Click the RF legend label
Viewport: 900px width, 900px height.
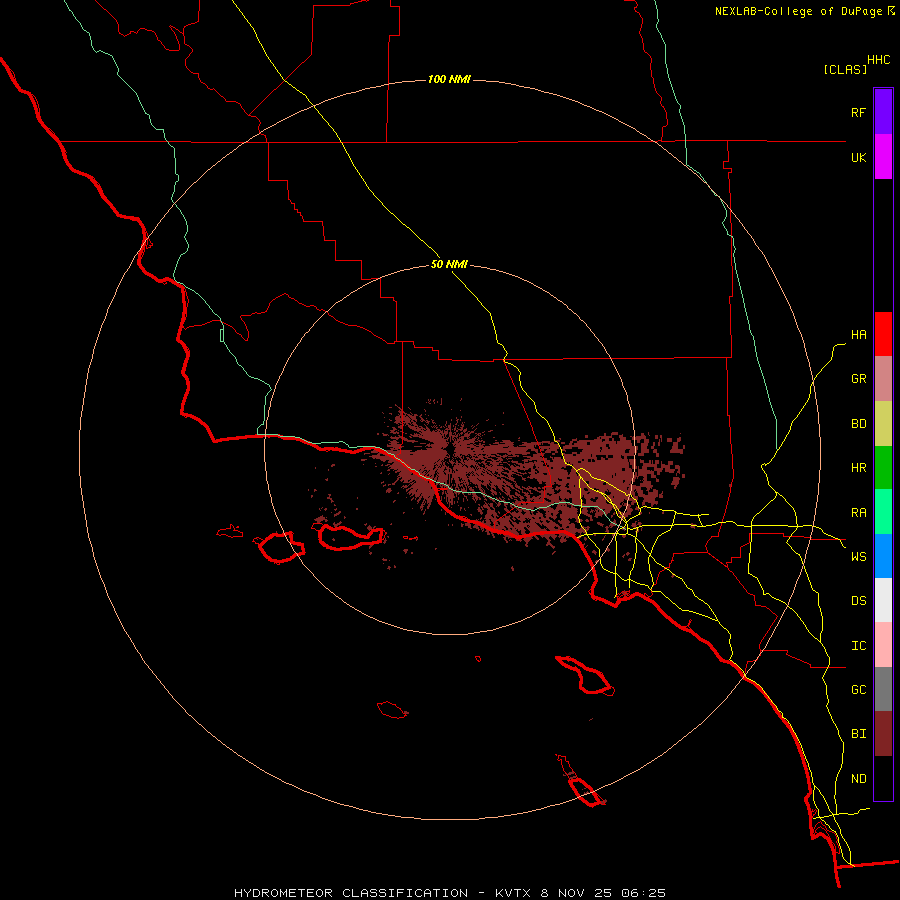pos(858,112)
